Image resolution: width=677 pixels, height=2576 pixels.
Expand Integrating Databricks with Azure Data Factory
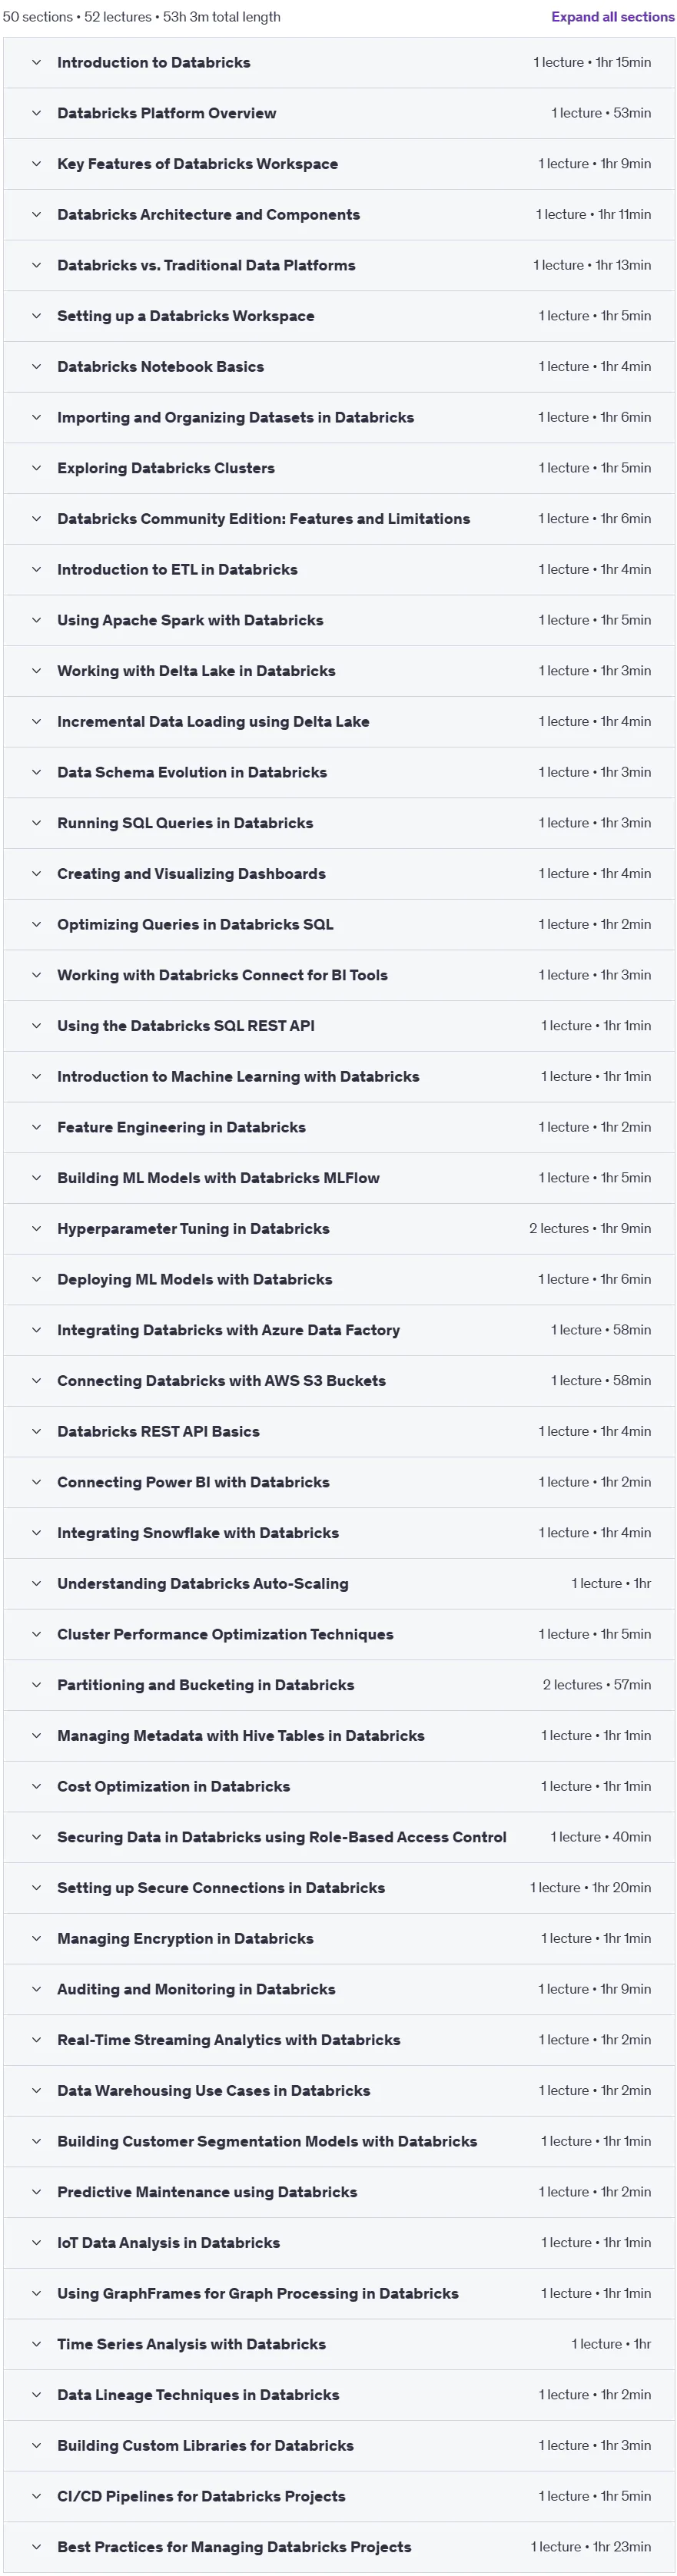(339, 1330)
